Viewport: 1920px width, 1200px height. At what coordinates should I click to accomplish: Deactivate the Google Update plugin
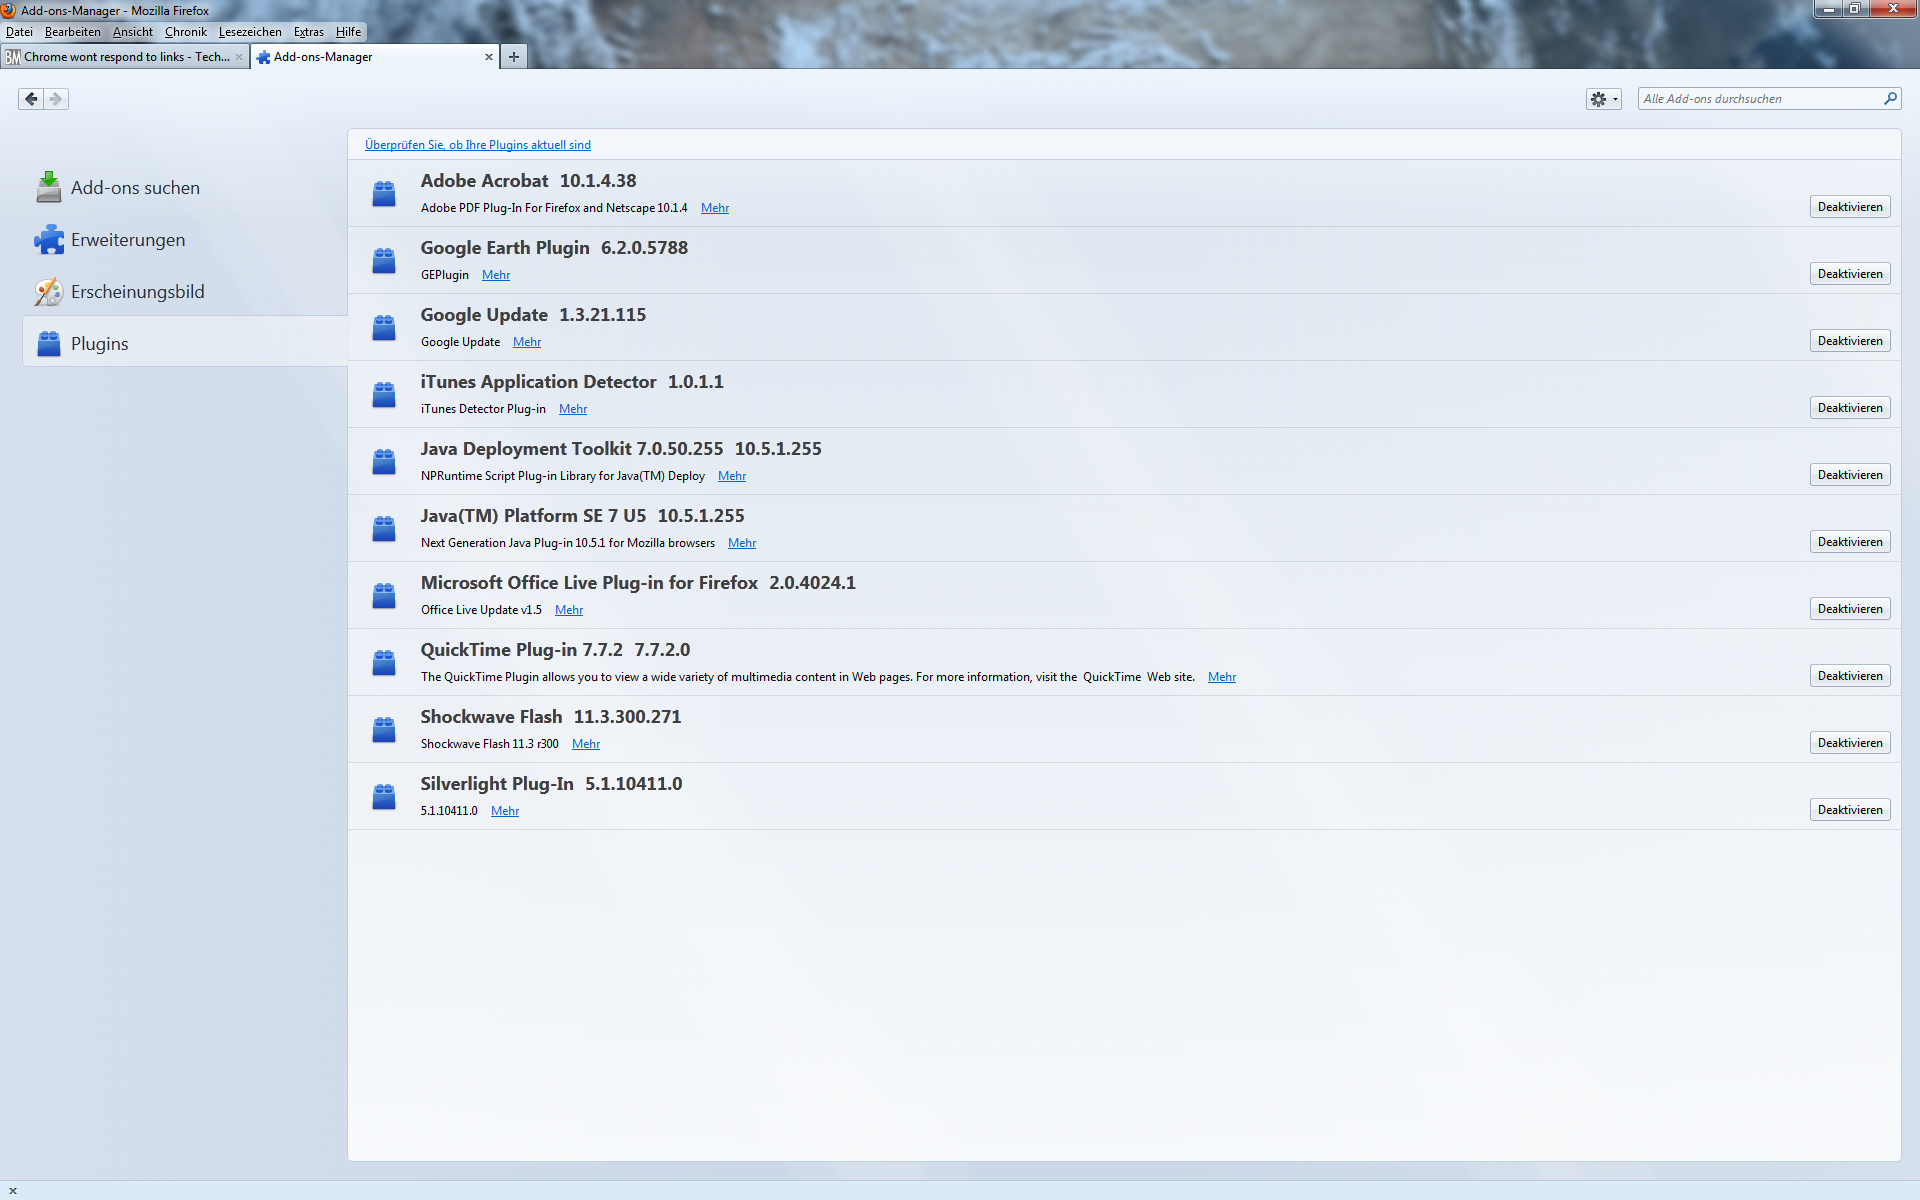click(1850, 341)
